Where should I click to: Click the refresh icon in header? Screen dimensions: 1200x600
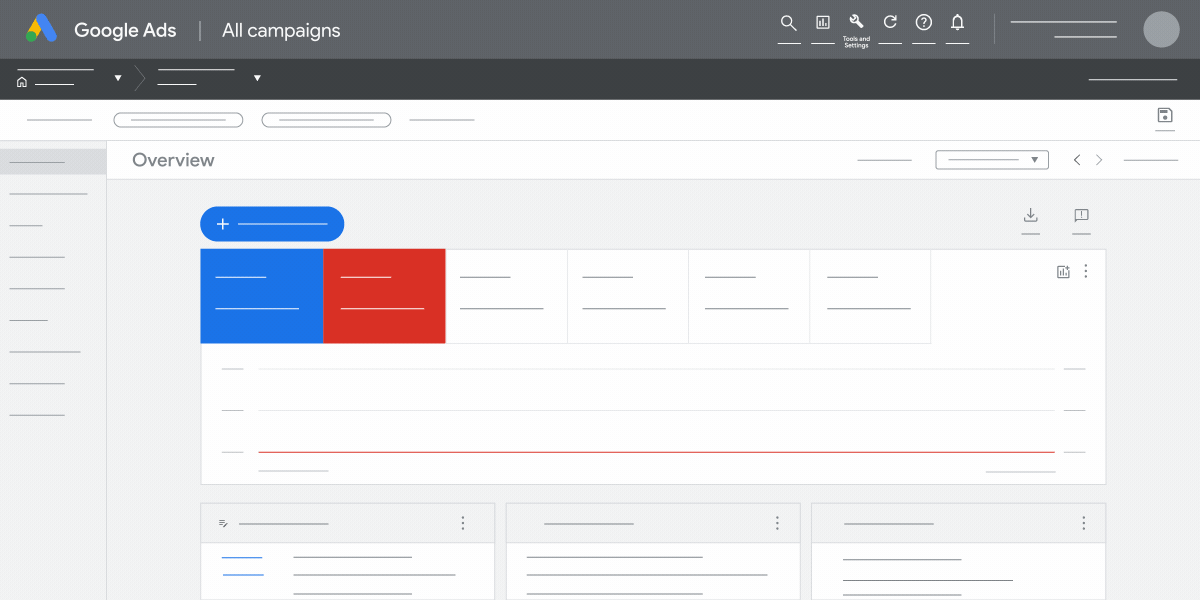(x=890, y=22)
